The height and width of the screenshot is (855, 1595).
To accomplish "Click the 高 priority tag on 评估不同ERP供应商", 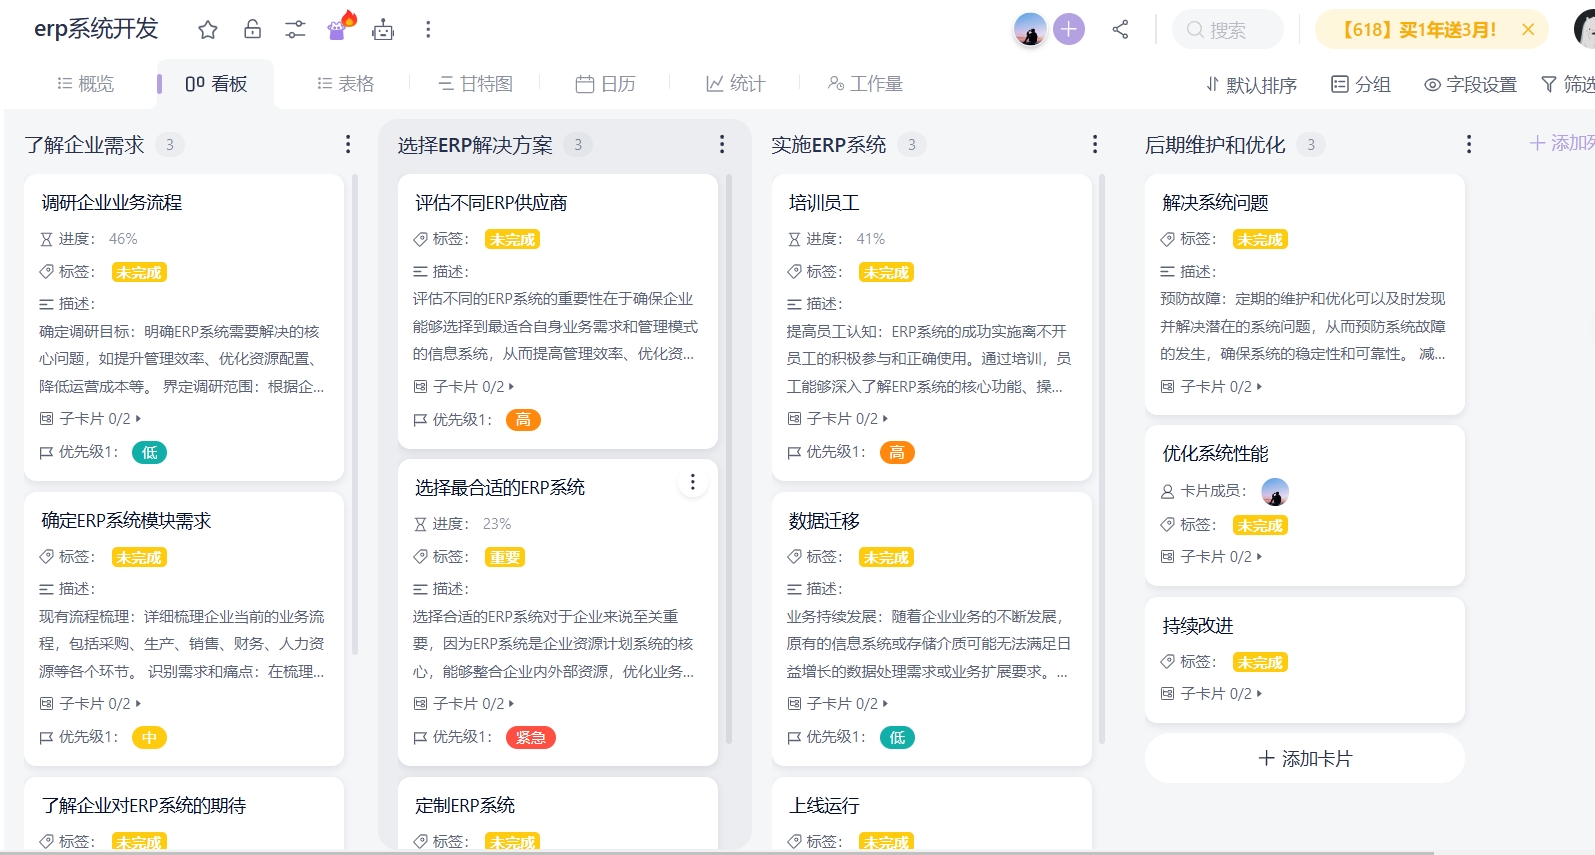I will click(x=523, y=420).
